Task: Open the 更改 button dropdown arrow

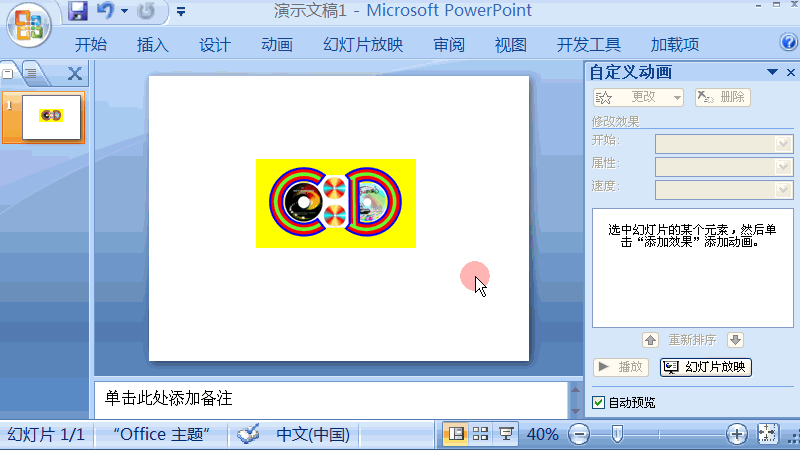Action: point(677,97)
